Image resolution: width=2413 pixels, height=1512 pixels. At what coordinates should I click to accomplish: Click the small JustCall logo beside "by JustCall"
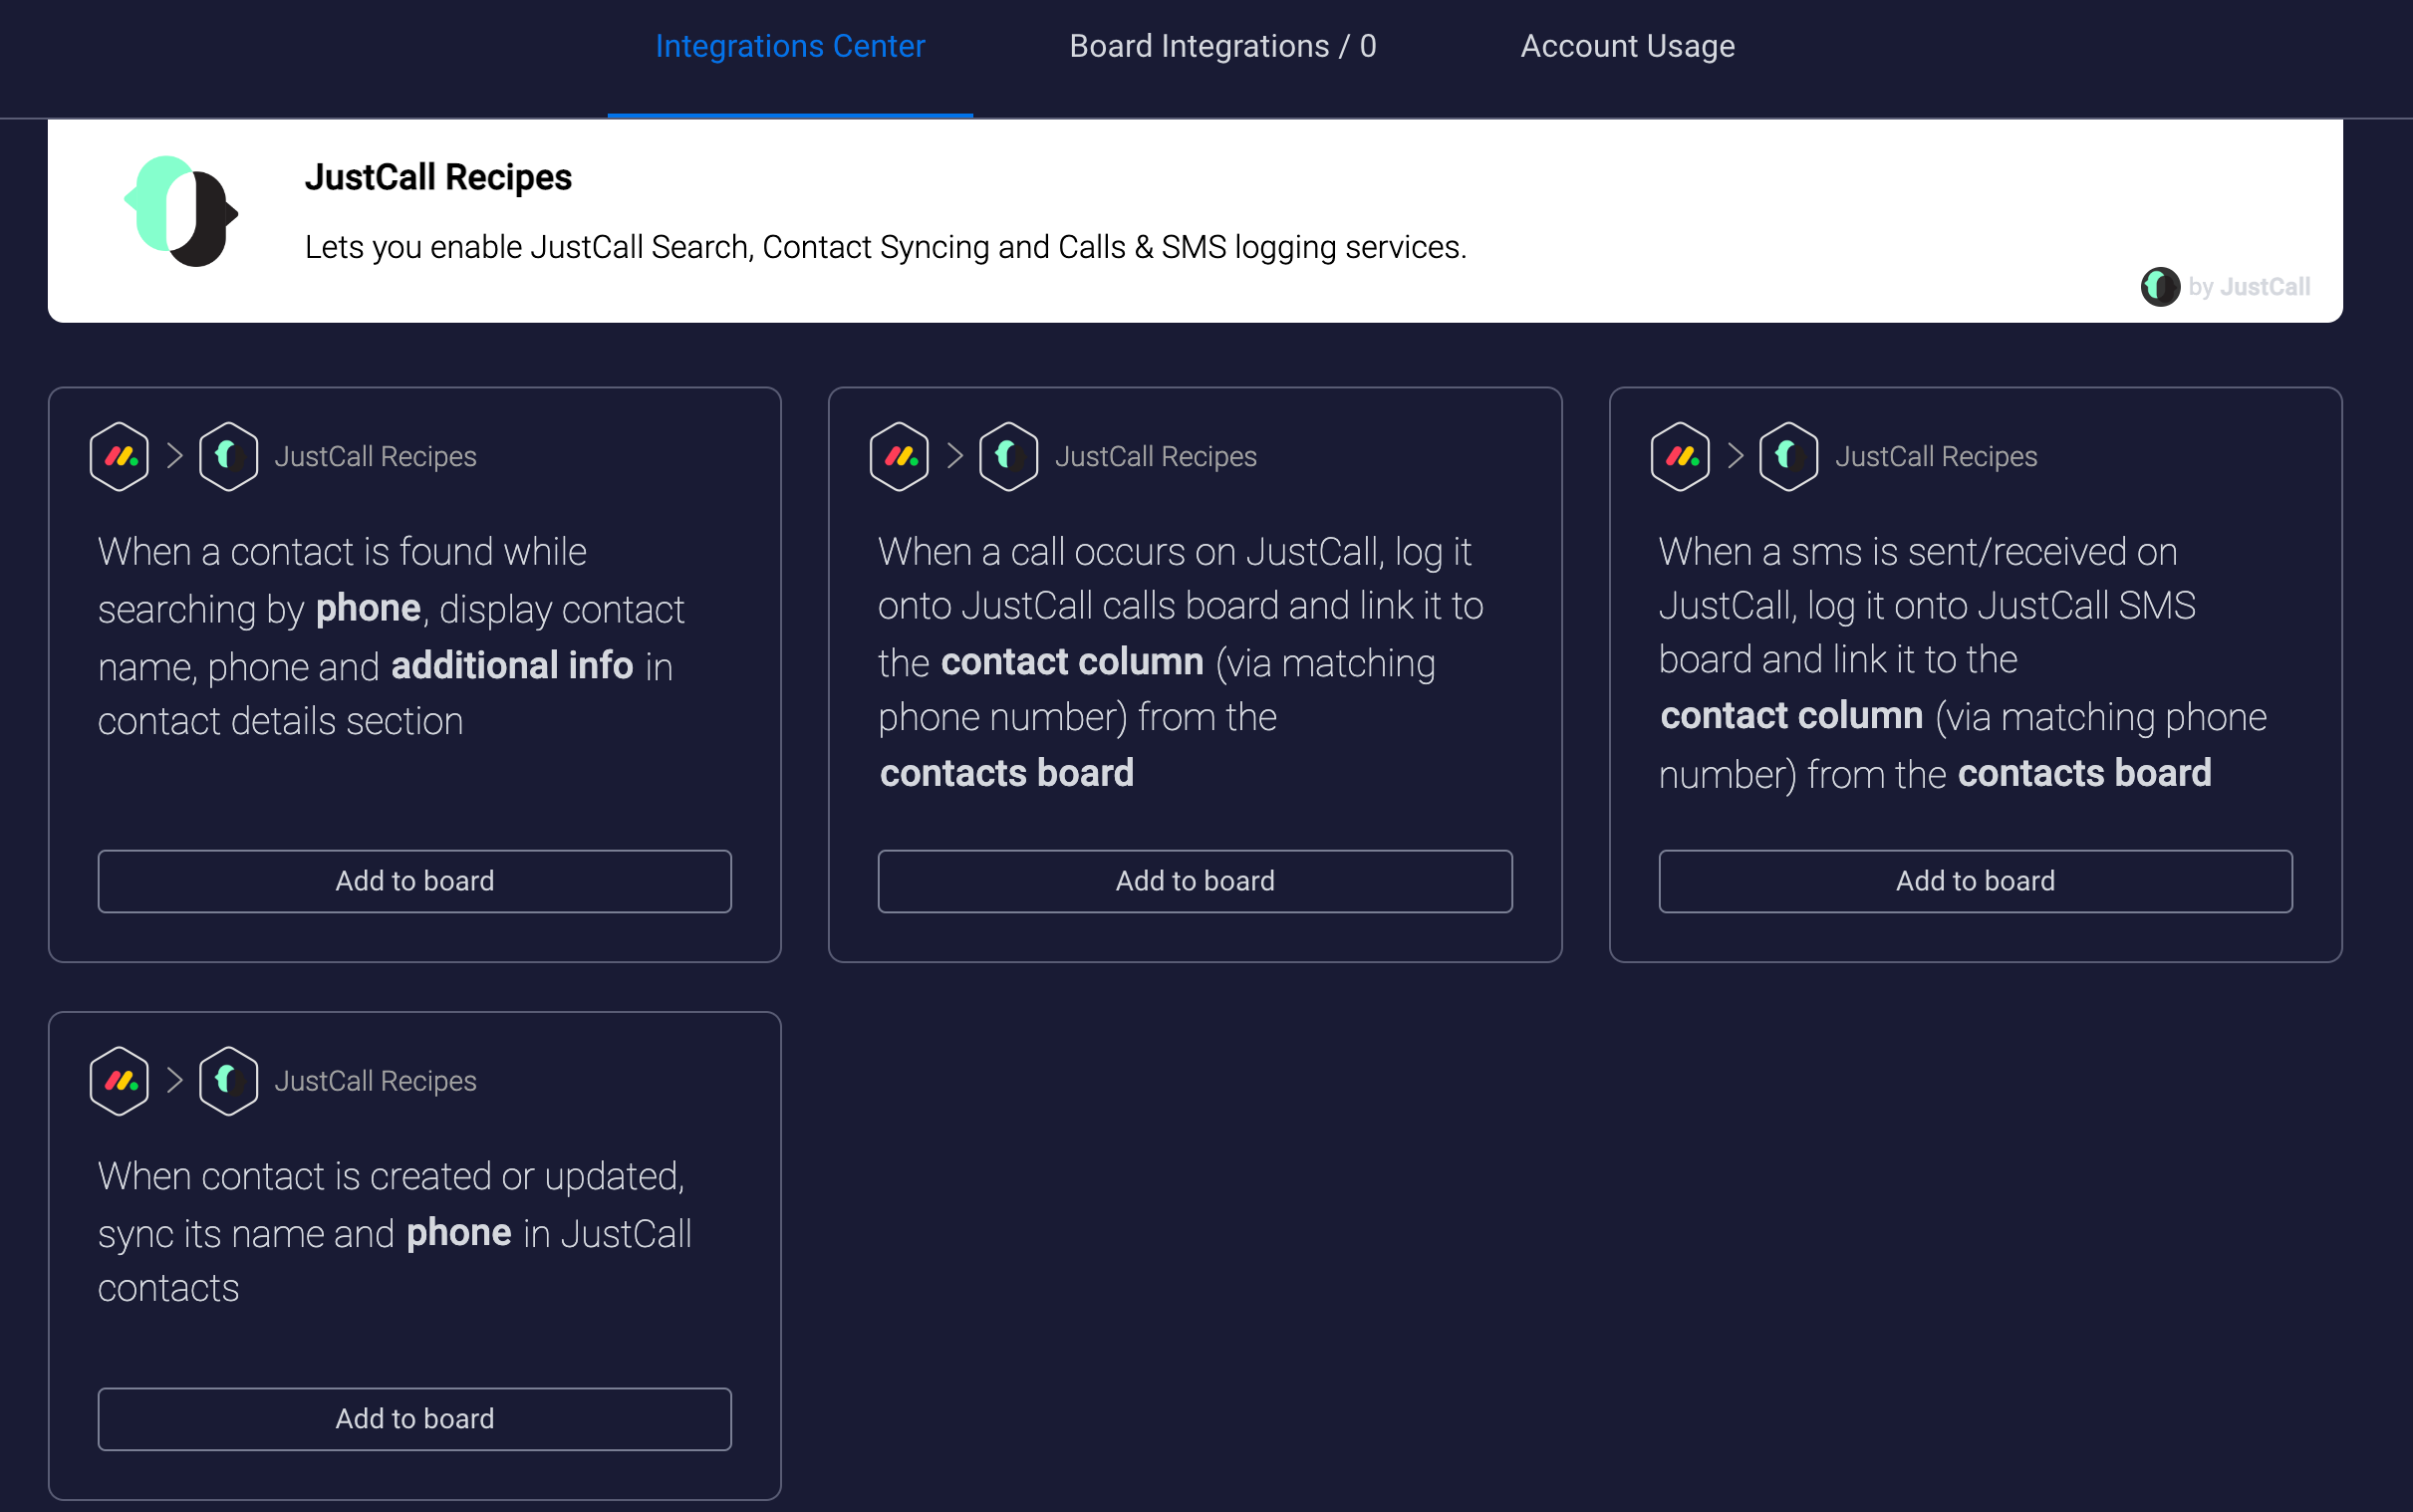[x=2160, y=287]
